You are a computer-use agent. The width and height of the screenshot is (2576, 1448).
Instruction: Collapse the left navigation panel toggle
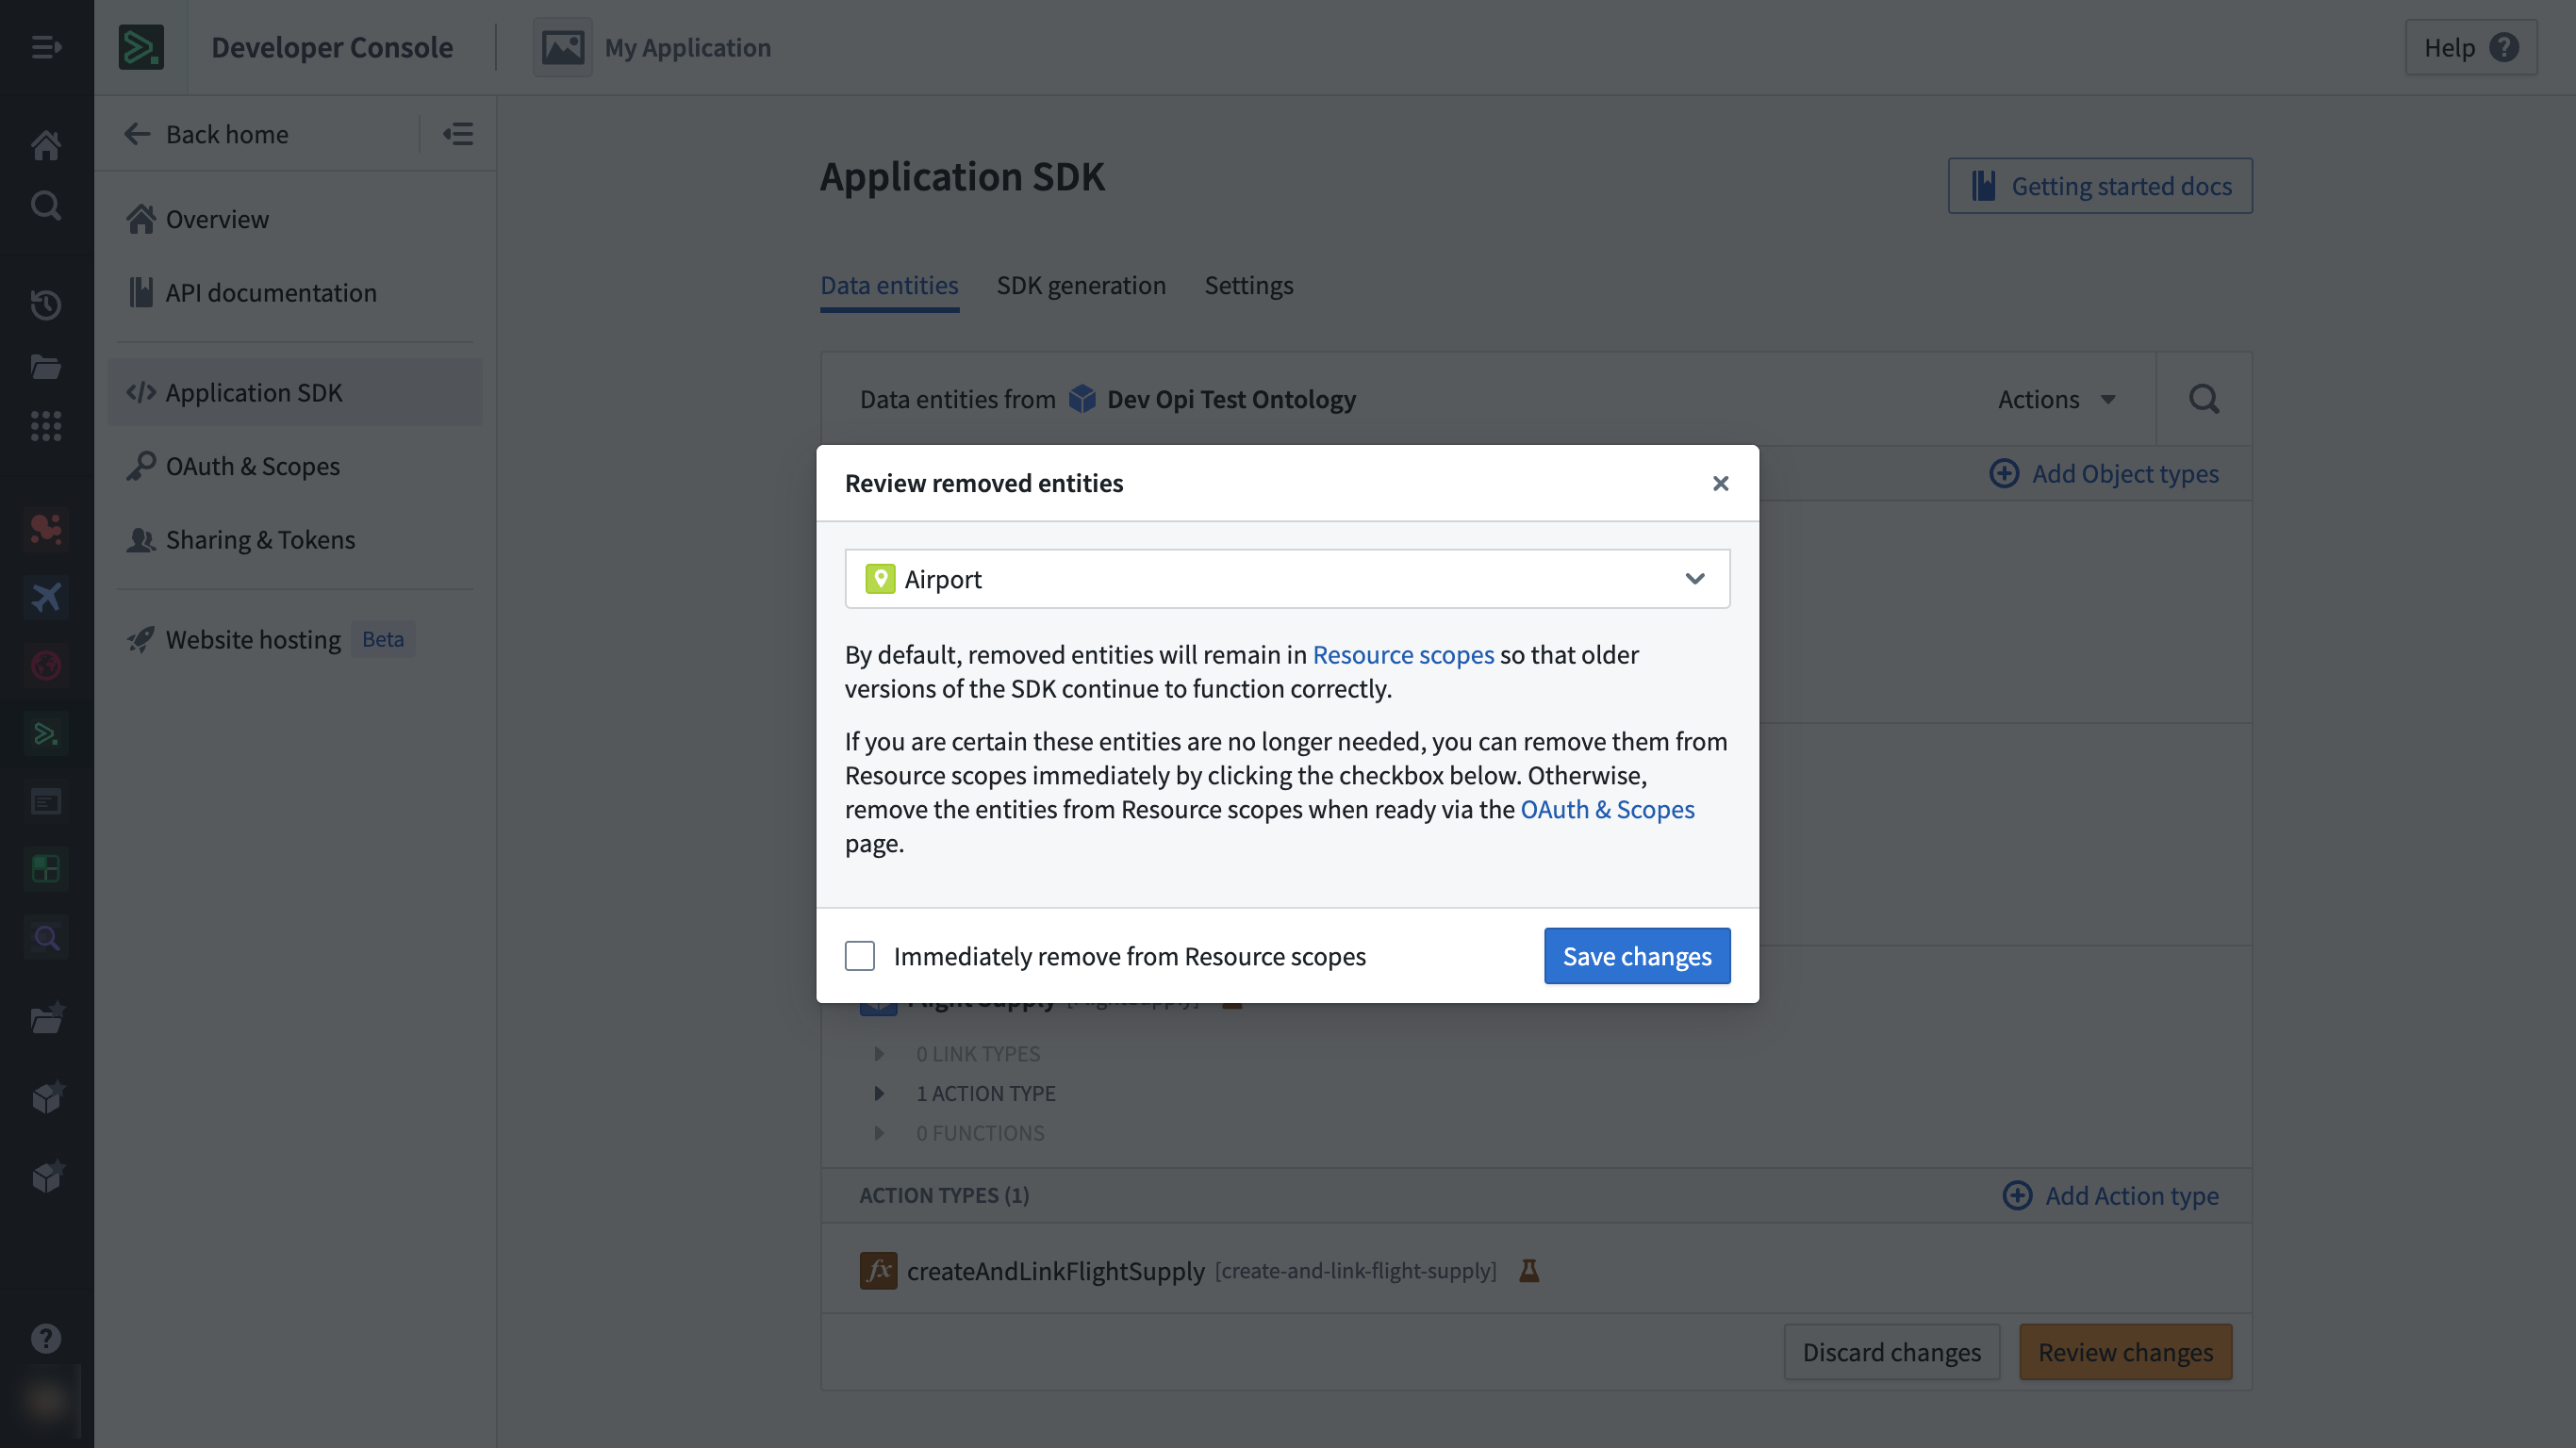(x=457, y=133)
